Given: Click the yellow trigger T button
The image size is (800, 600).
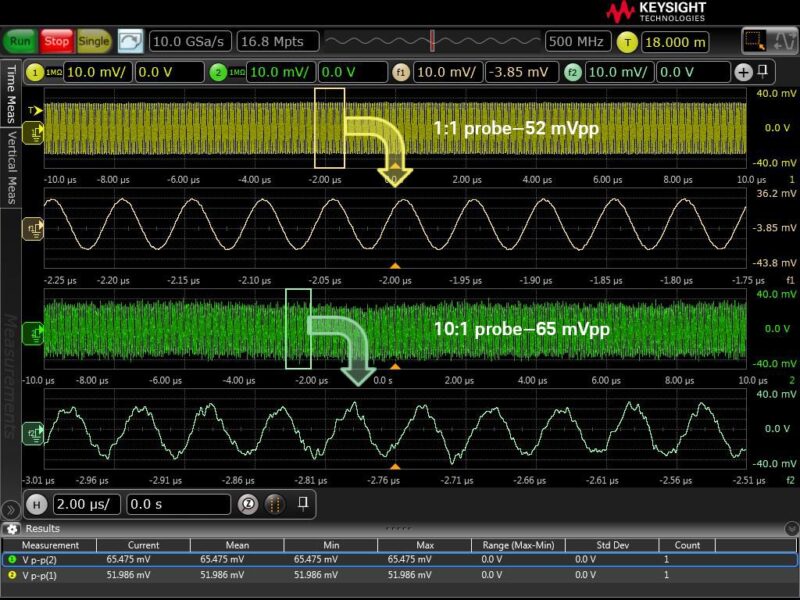Looking at the screenshot, I should pos(627,42).
